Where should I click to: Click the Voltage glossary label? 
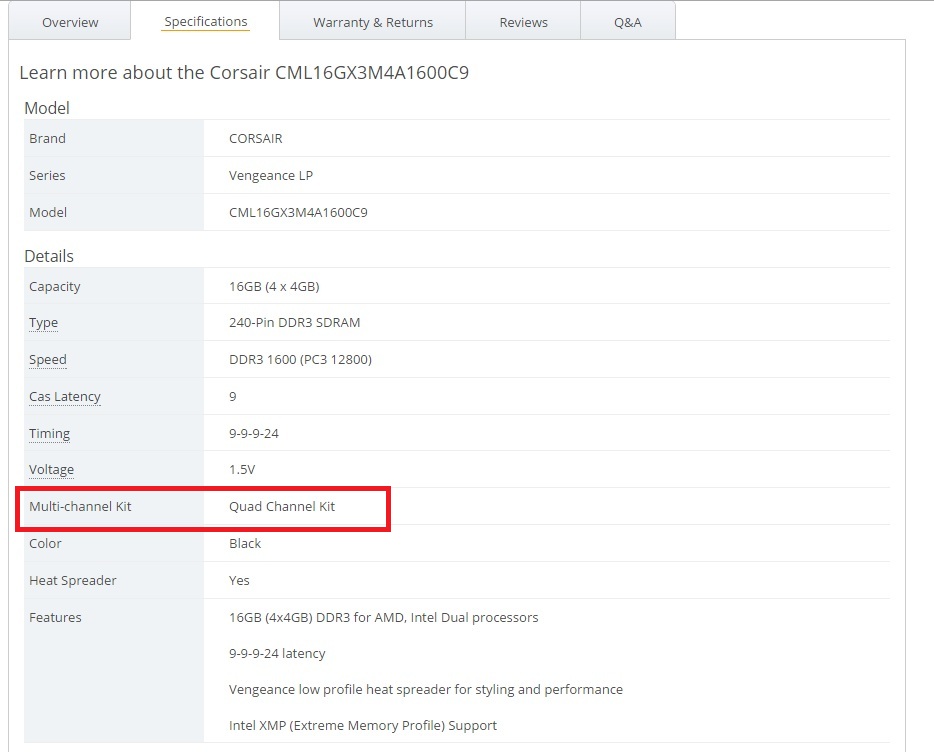[51, 470]
